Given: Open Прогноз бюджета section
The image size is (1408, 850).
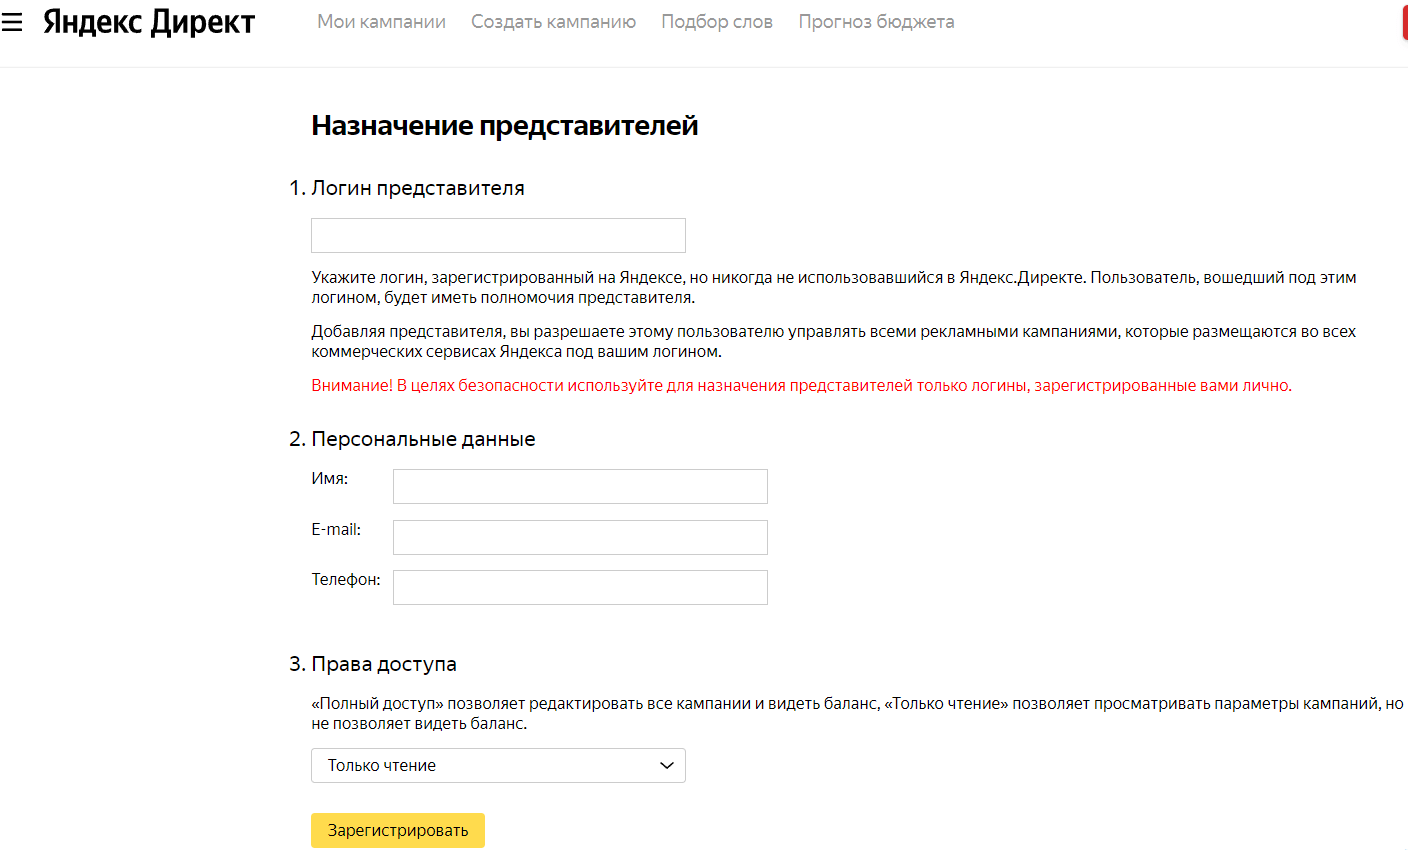Looking at the screenshot, I should [876, 22].
